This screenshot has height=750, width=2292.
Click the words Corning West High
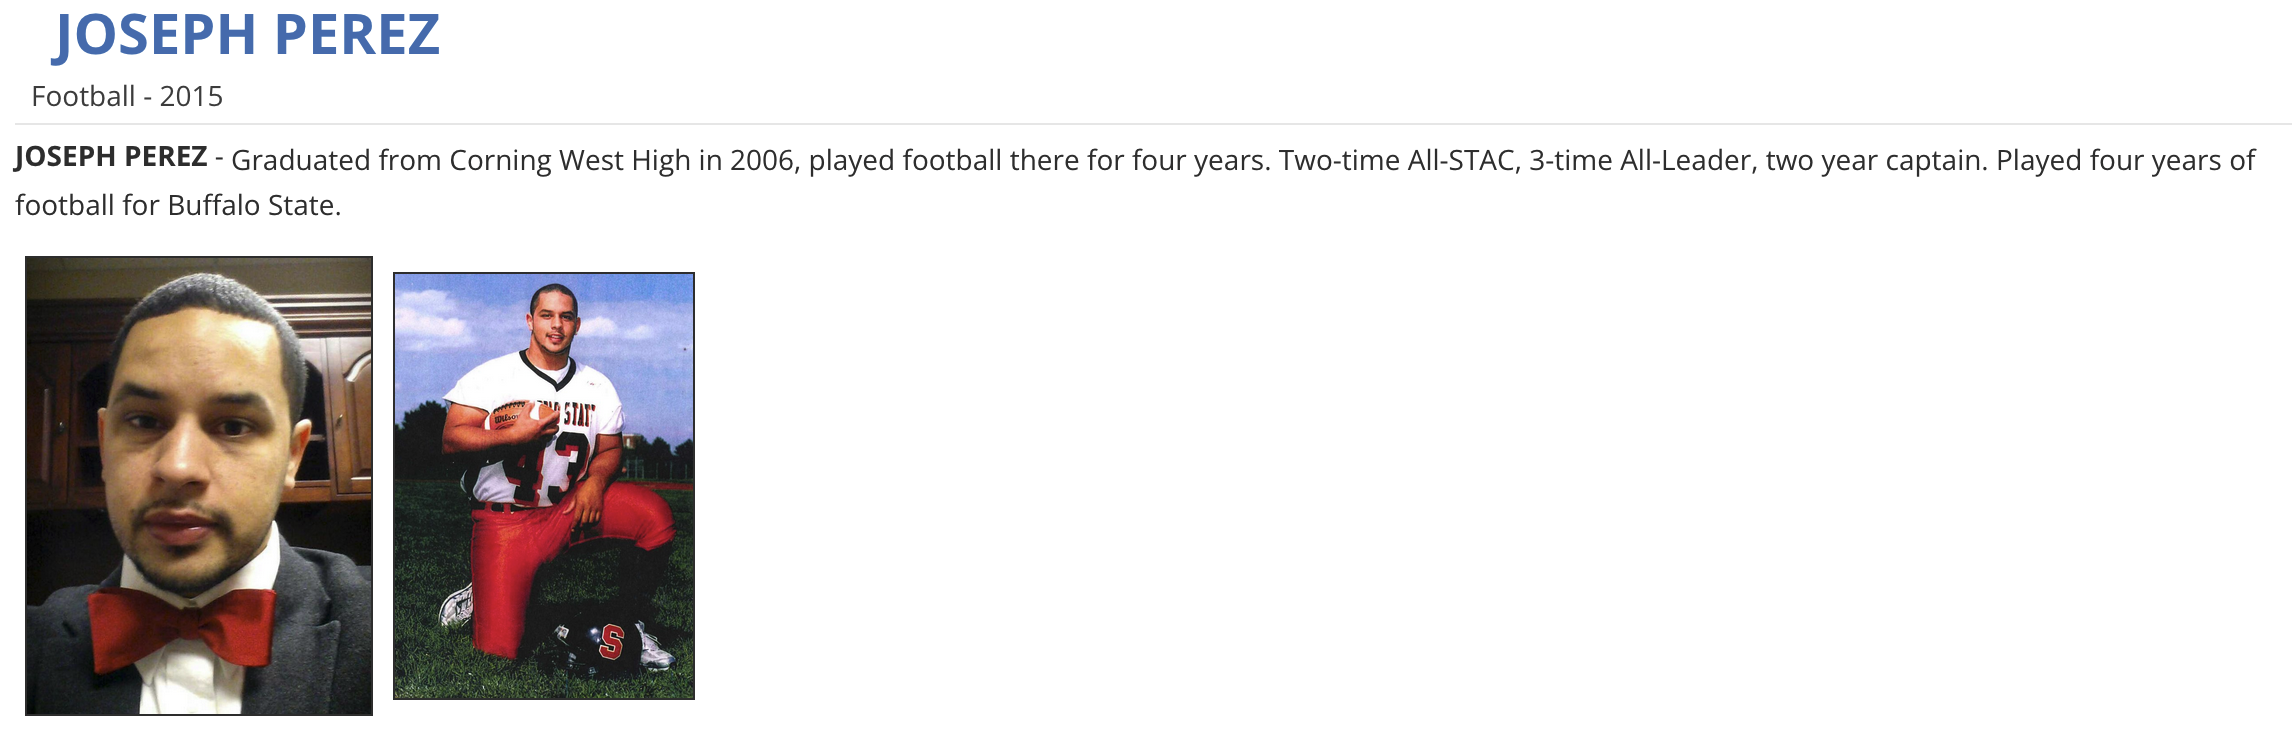click(x=570, y=160)
